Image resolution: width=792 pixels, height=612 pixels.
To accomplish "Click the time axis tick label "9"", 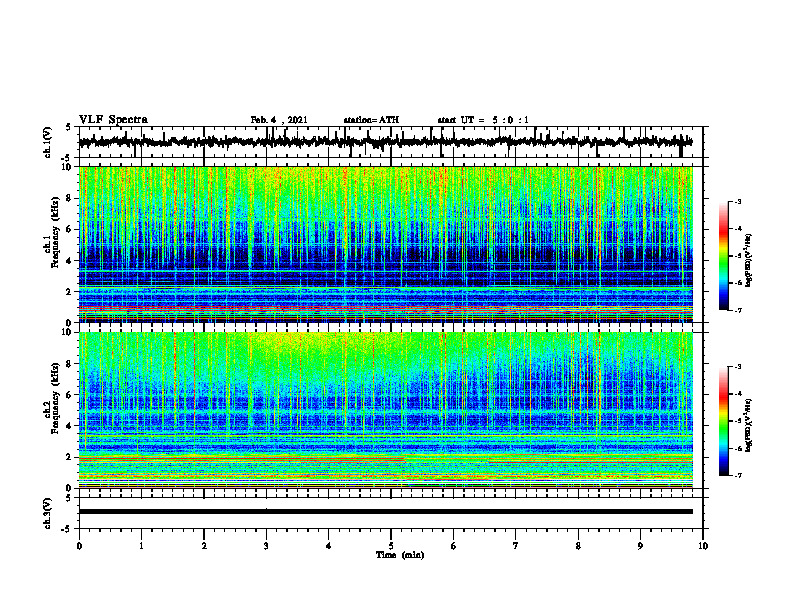I will (640, 546).
